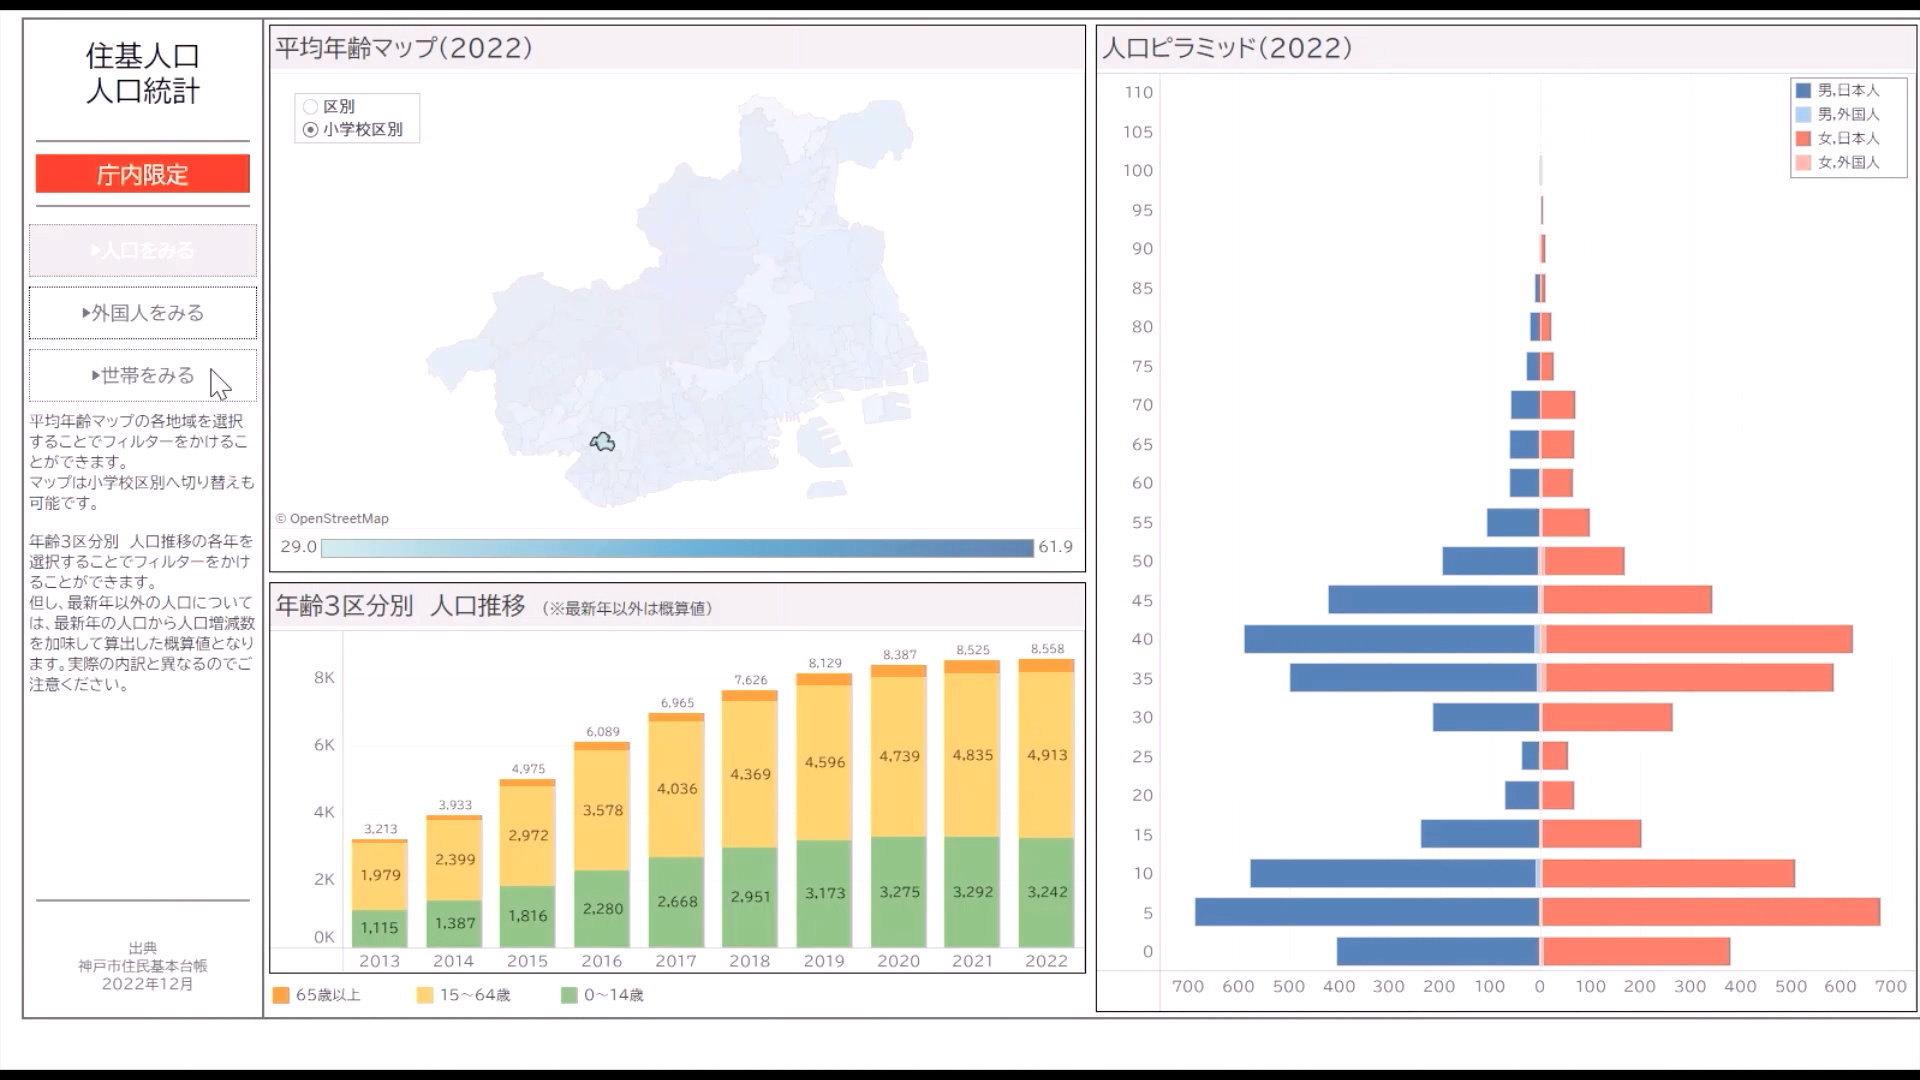Click the 女,日本人 legend color swatch
Screen dimensions: 1920x1080
1803,139
